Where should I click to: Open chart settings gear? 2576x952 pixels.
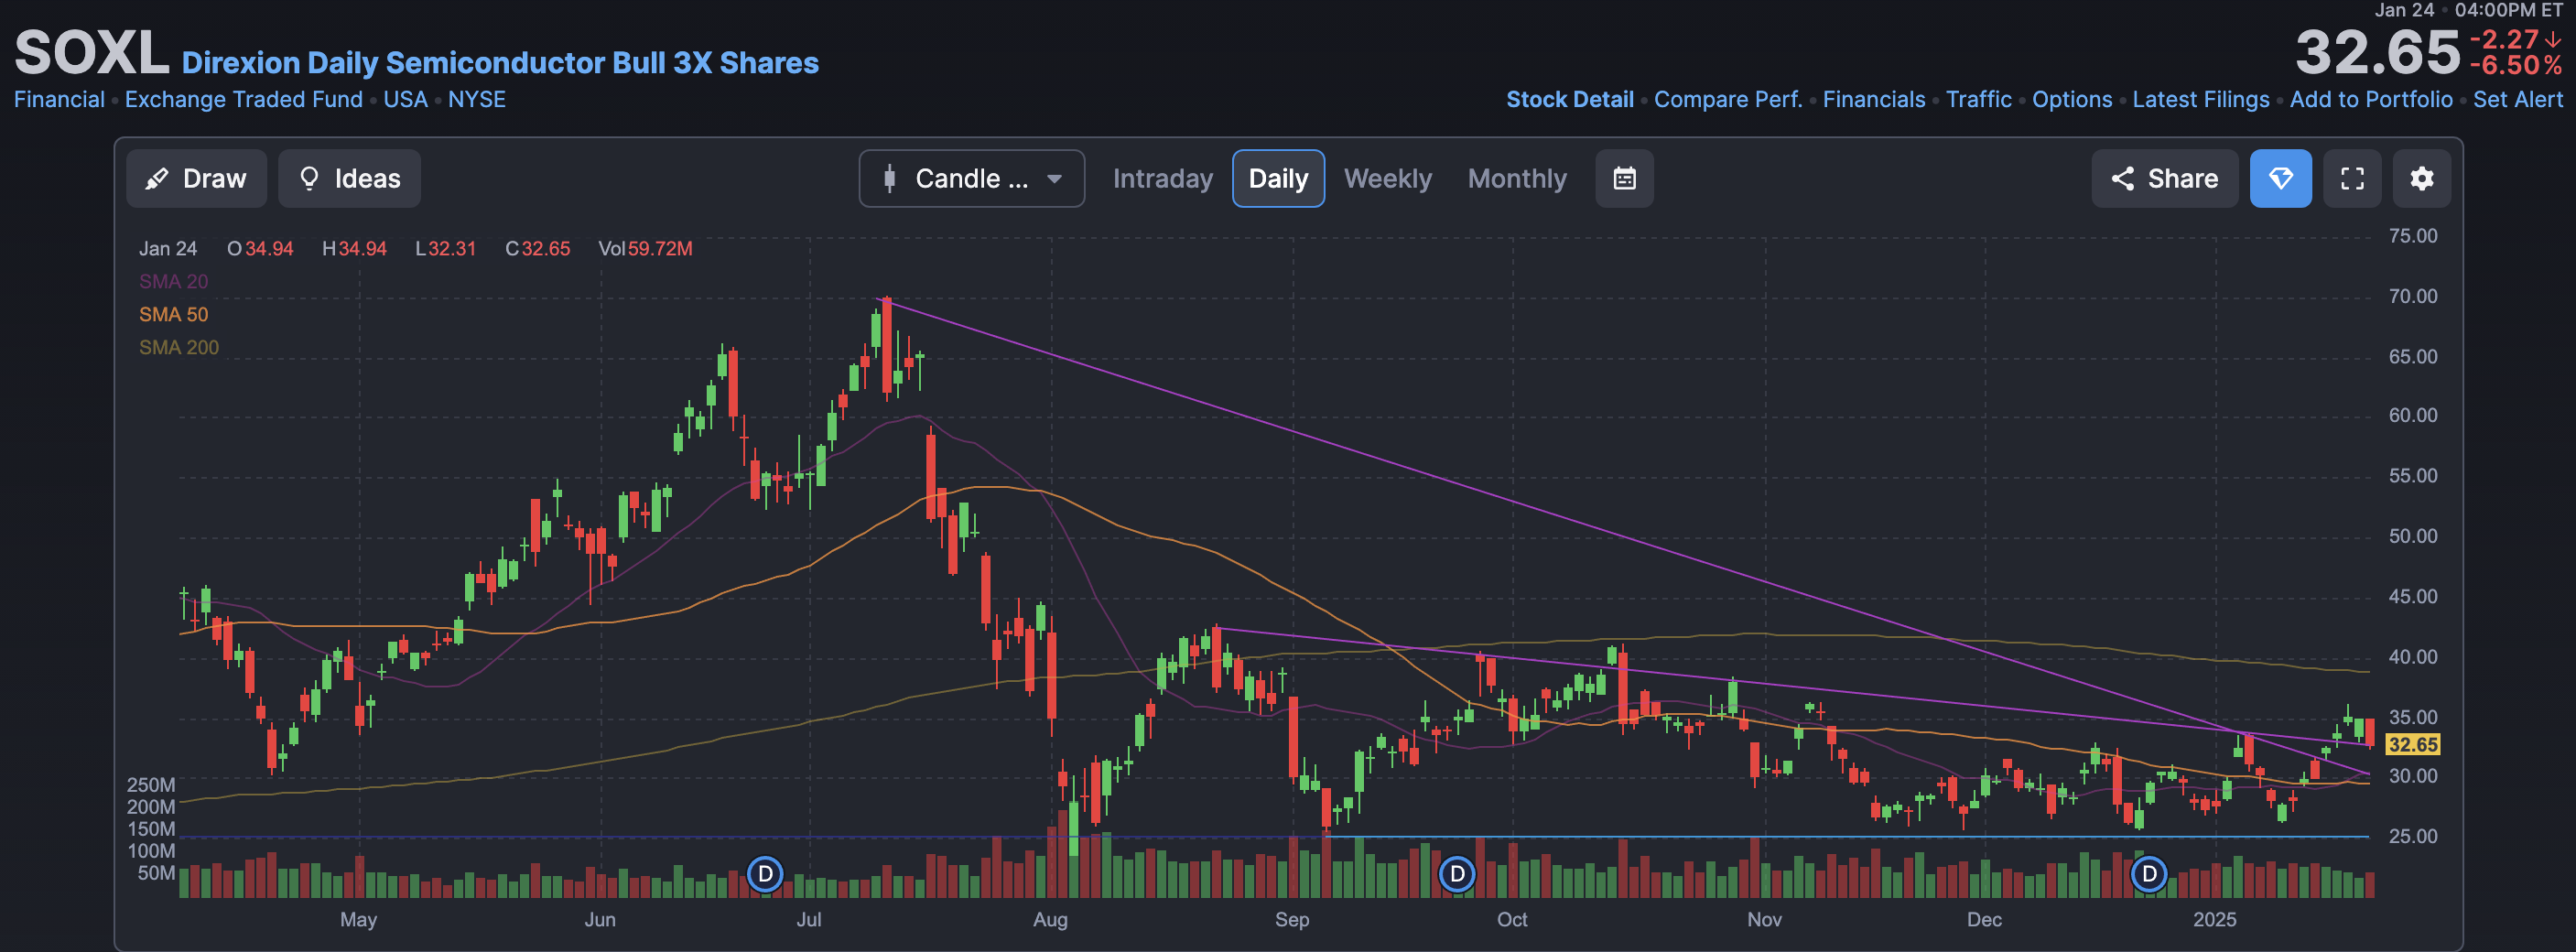click(x=2421, y=179)
